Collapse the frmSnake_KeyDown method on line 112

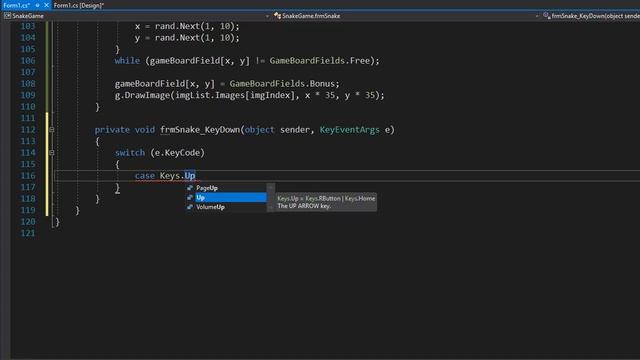[x=52, y=130]
